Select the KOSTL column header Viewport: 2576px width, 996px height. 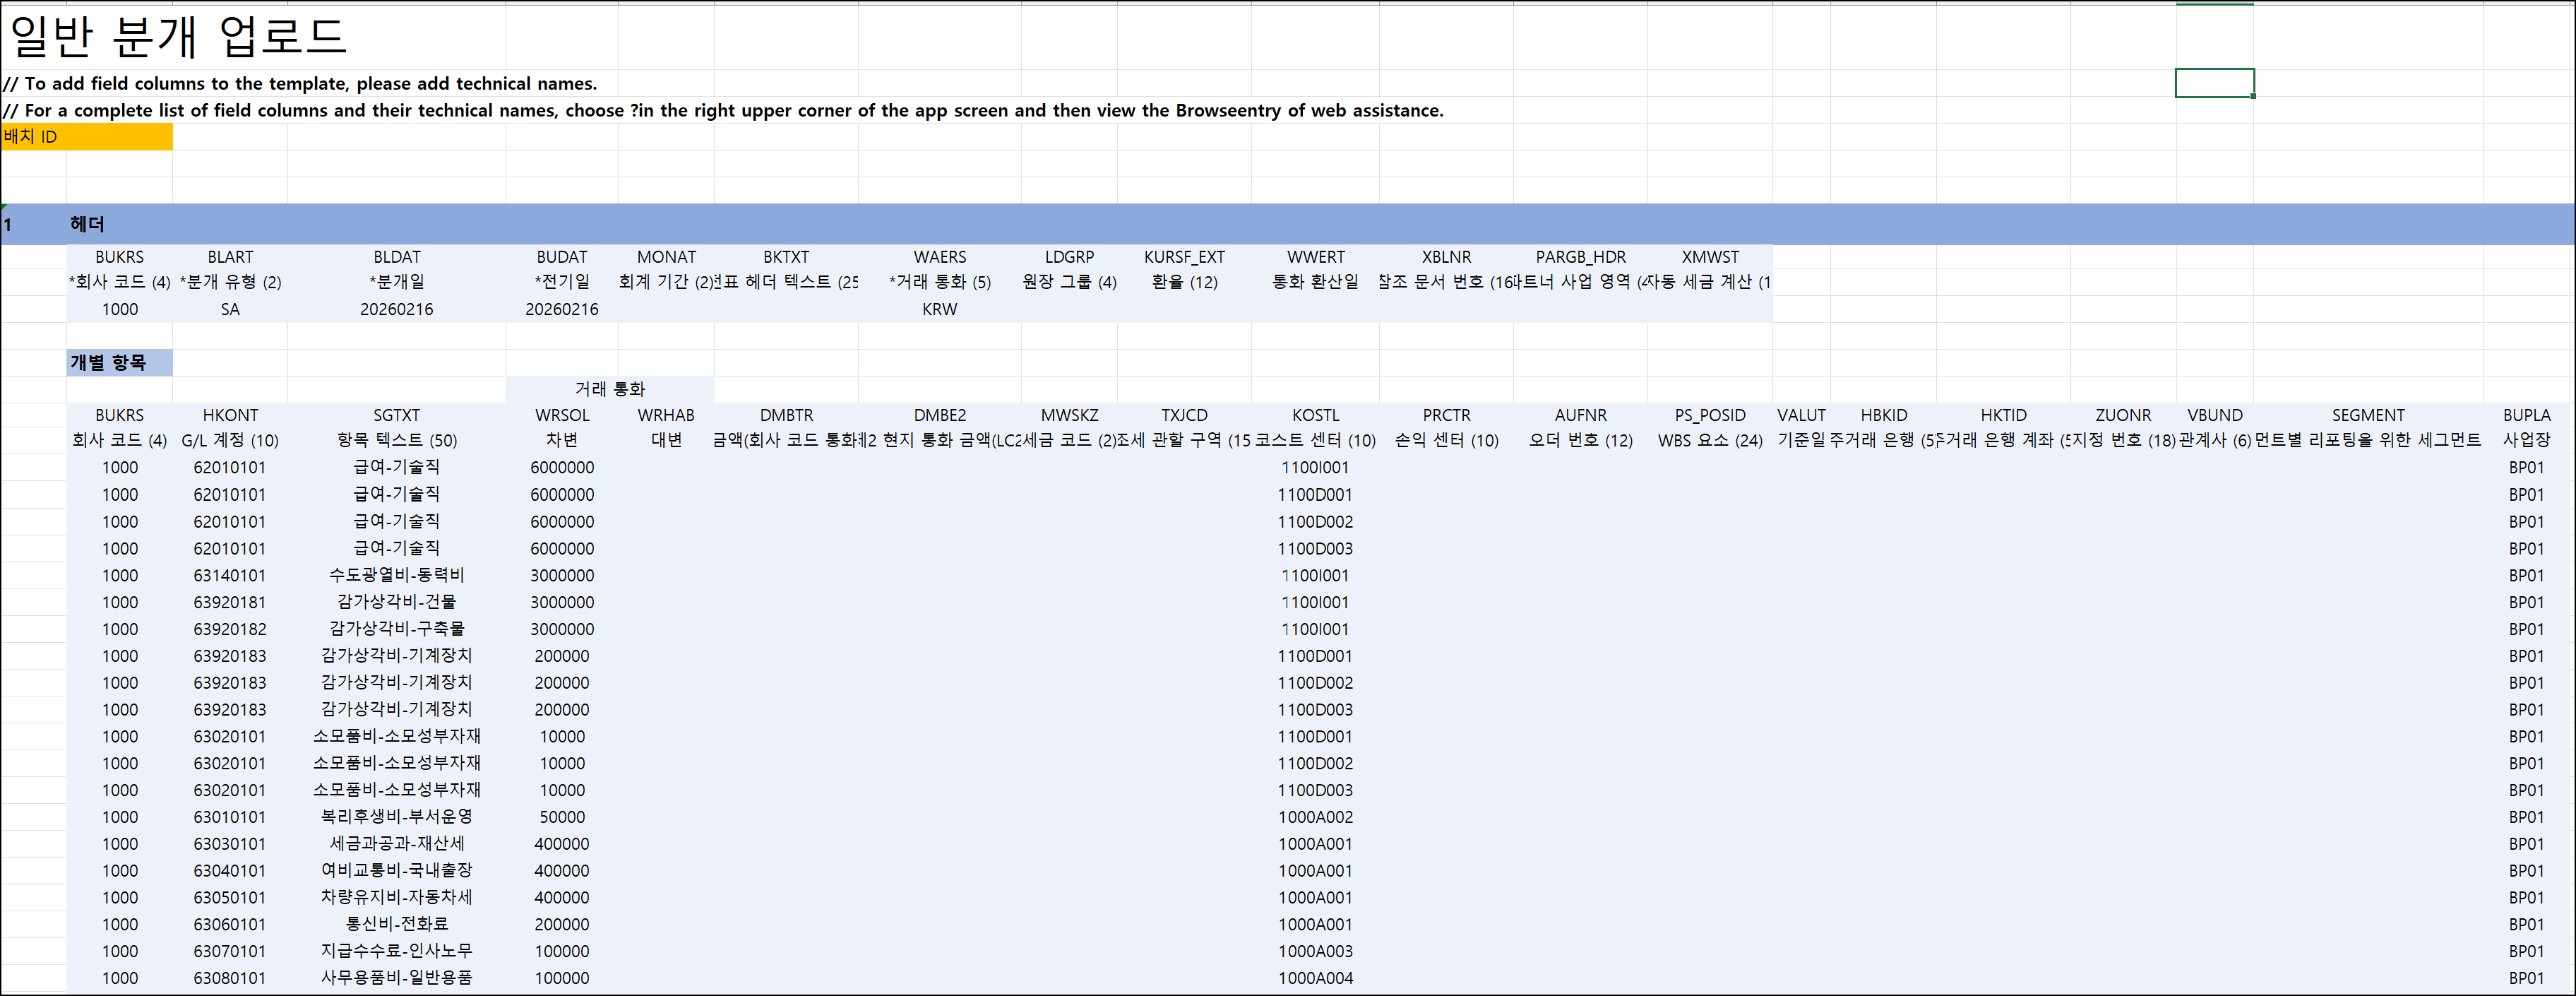pyautogui.click(x=1315, y=415)
